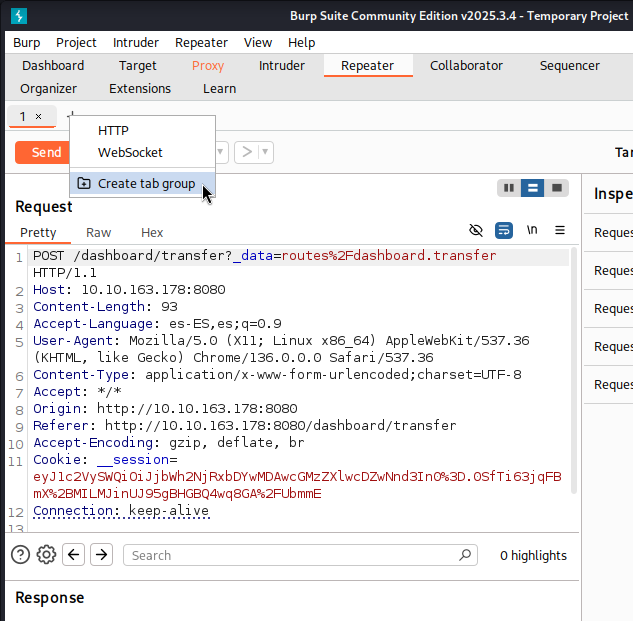This screenshot has width=633, height=621.
Task: Send the request with Send button
Action: click(x=43, y=152)
